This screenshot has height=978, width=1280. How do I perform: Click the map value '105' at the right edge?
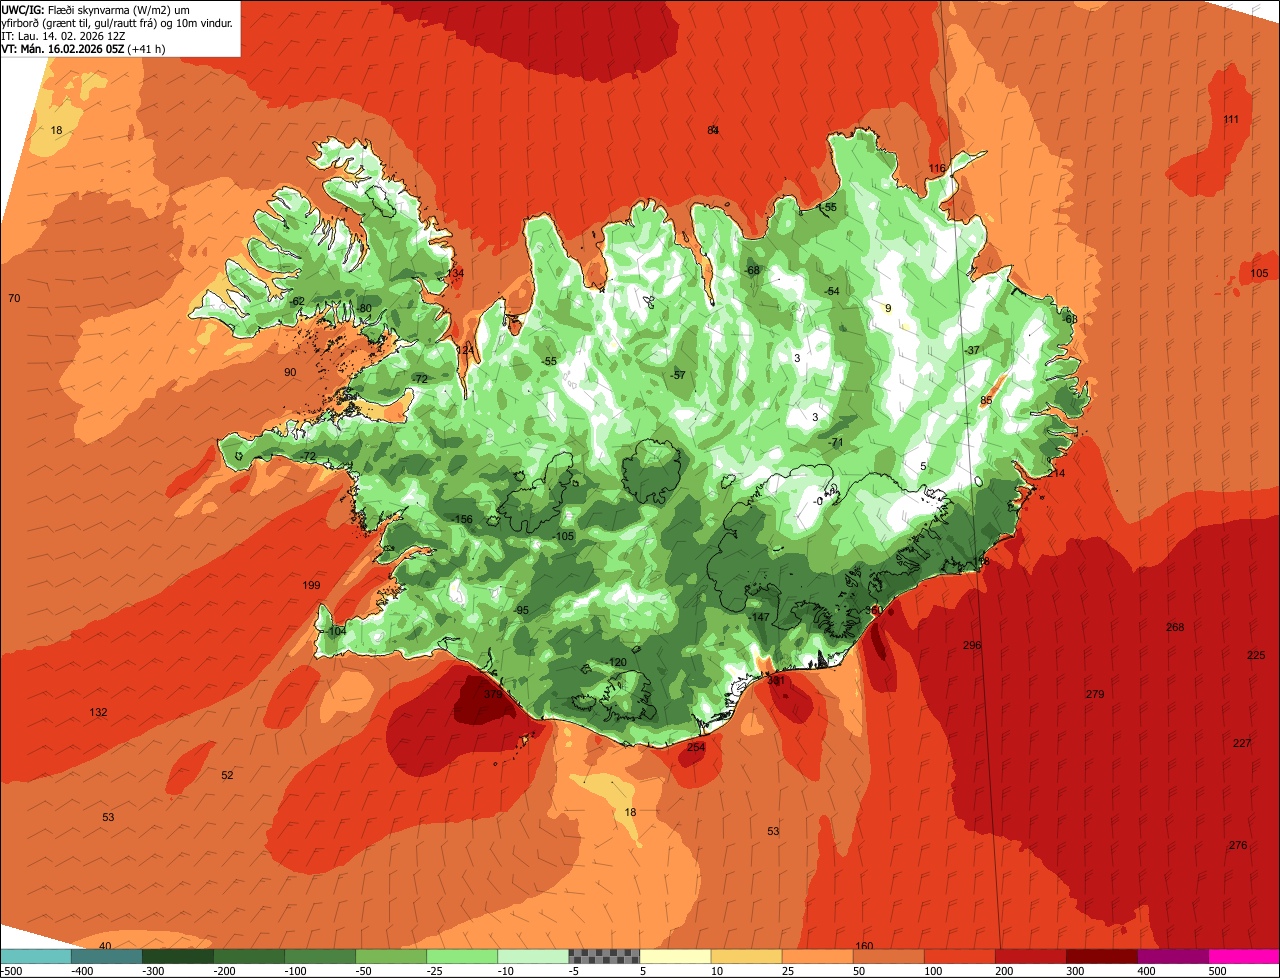point(1259,273)
